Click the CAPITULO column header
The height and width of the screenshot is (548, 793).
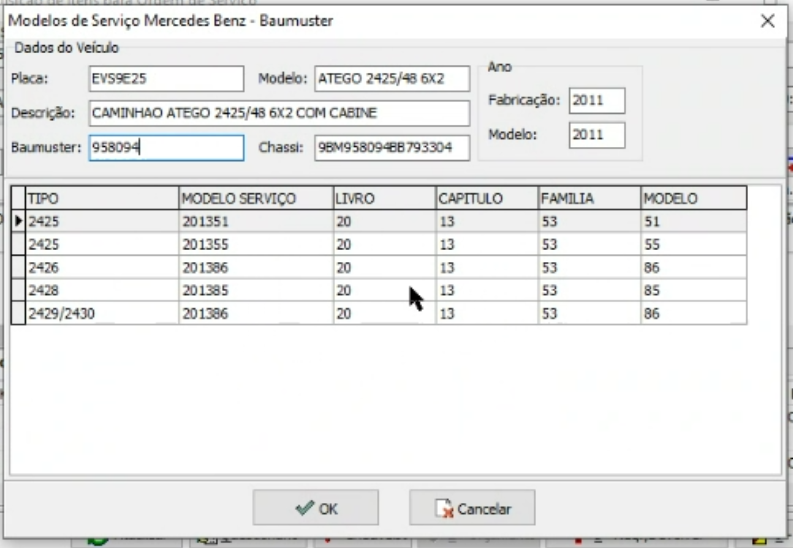pyautogui.click(x=487, y=198)
